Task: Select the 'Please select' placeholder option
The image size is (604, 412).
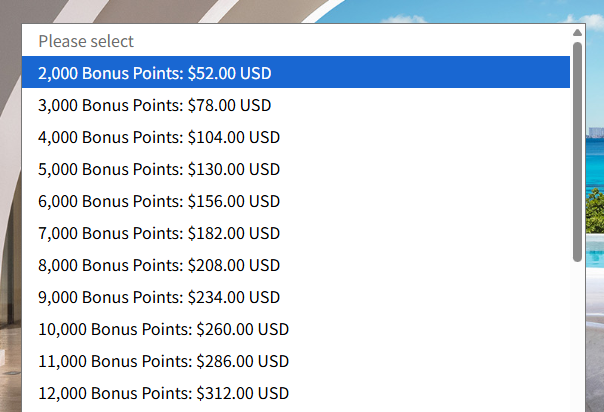Action: (x=86, y=41)
